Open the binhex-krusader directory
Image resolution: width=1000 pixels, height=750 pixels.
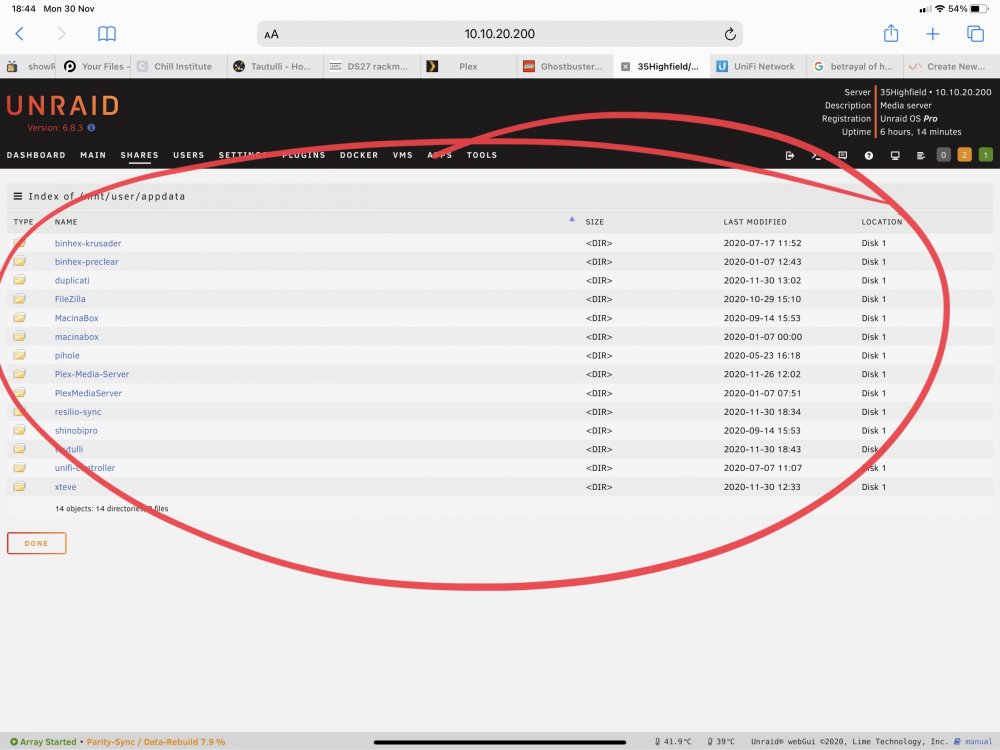click(x=88, y=243)
